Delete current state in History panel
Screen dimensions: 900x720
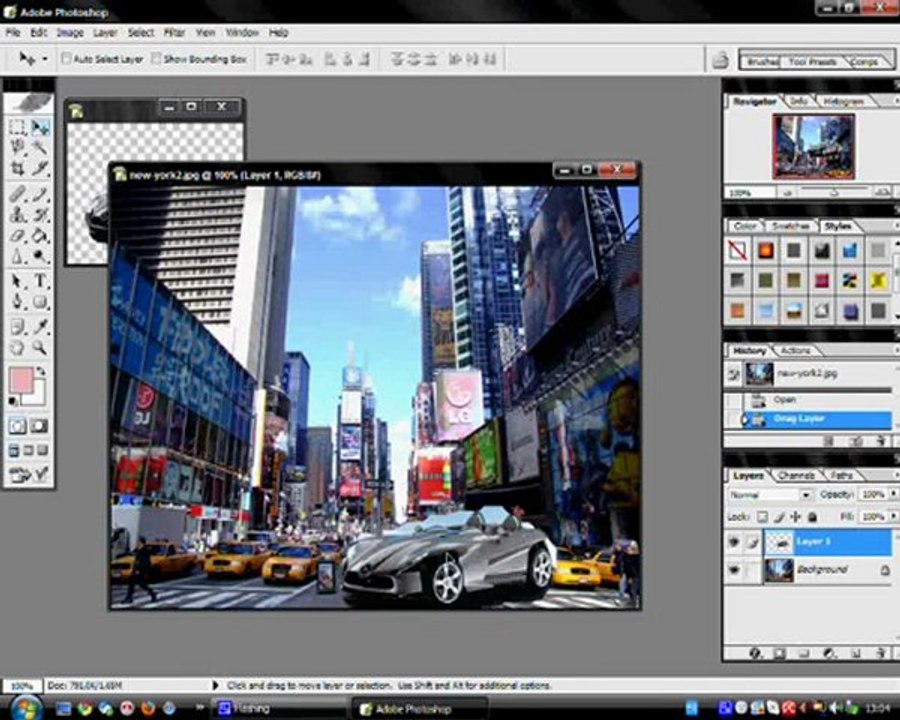click(882, 440)
